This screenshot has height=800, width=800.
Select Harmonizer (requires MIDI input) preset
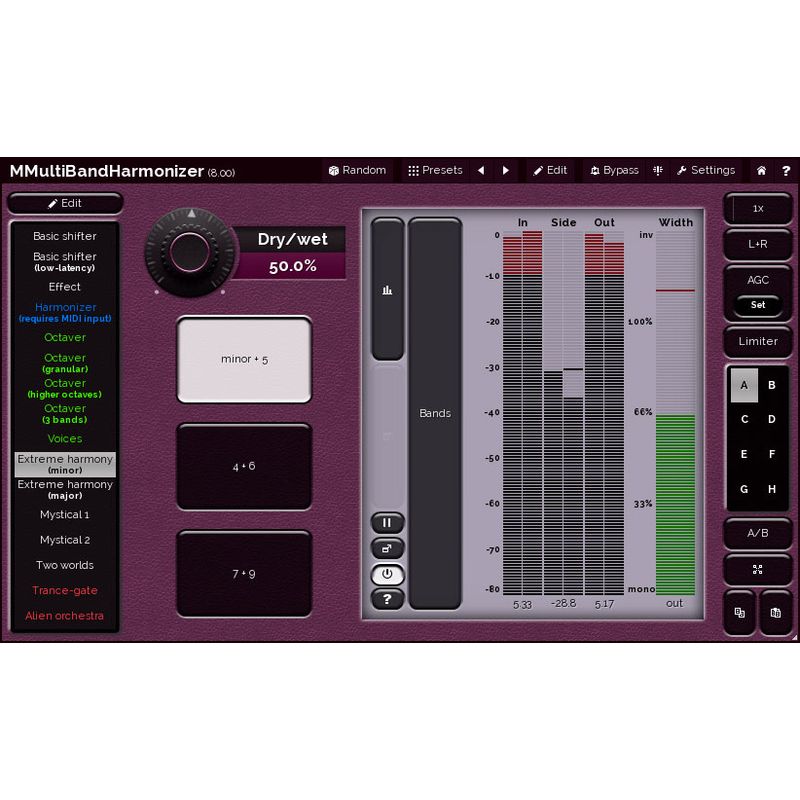pyautogui.click(x=65, y=312)
